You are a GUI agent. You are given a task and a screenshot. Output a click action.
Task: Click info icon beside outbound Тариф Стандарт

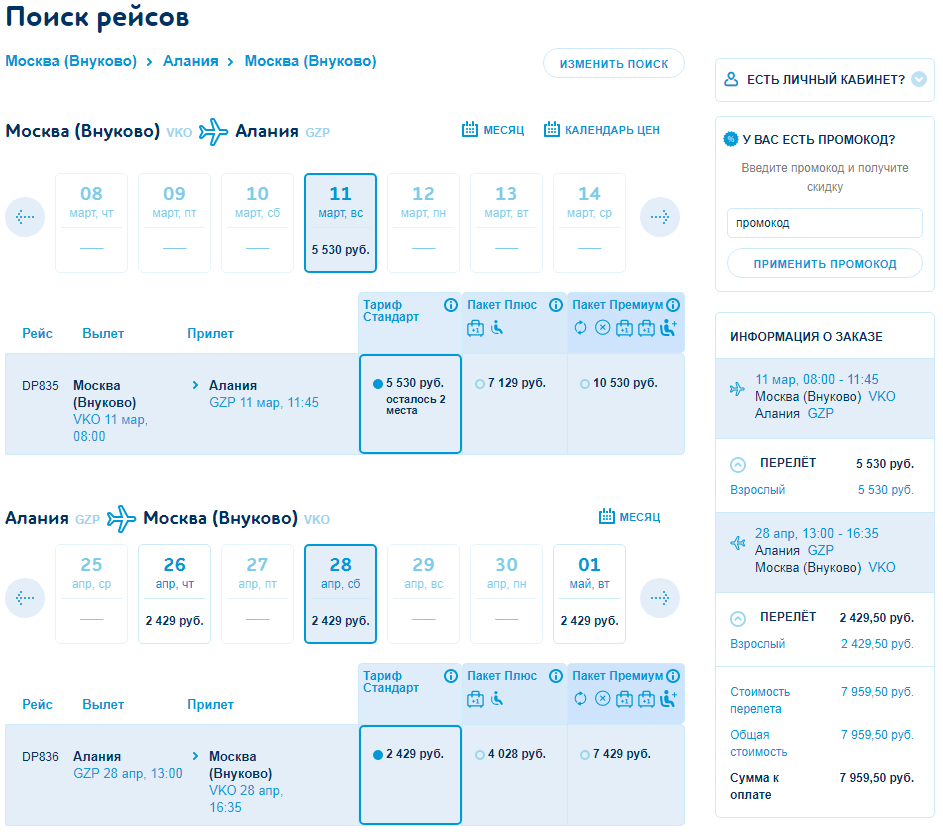451,305
